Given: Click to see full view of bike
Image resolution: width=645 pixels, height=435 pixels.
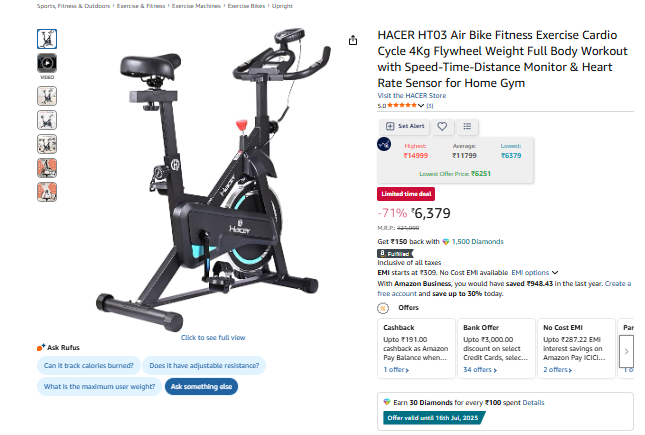Looking at the screenshot, I should (213, 337).
